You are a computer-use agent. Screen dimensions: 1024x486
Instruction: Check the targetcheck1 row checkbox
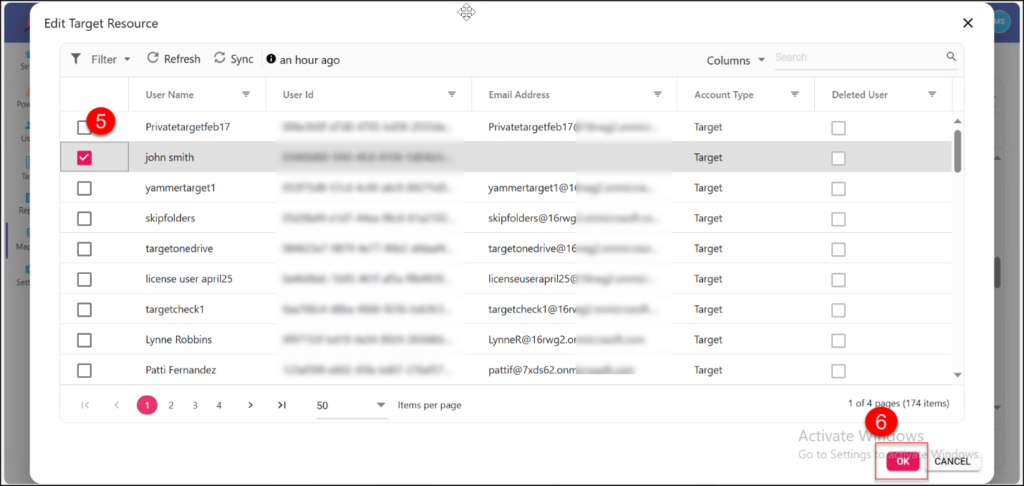pos(84,310)
